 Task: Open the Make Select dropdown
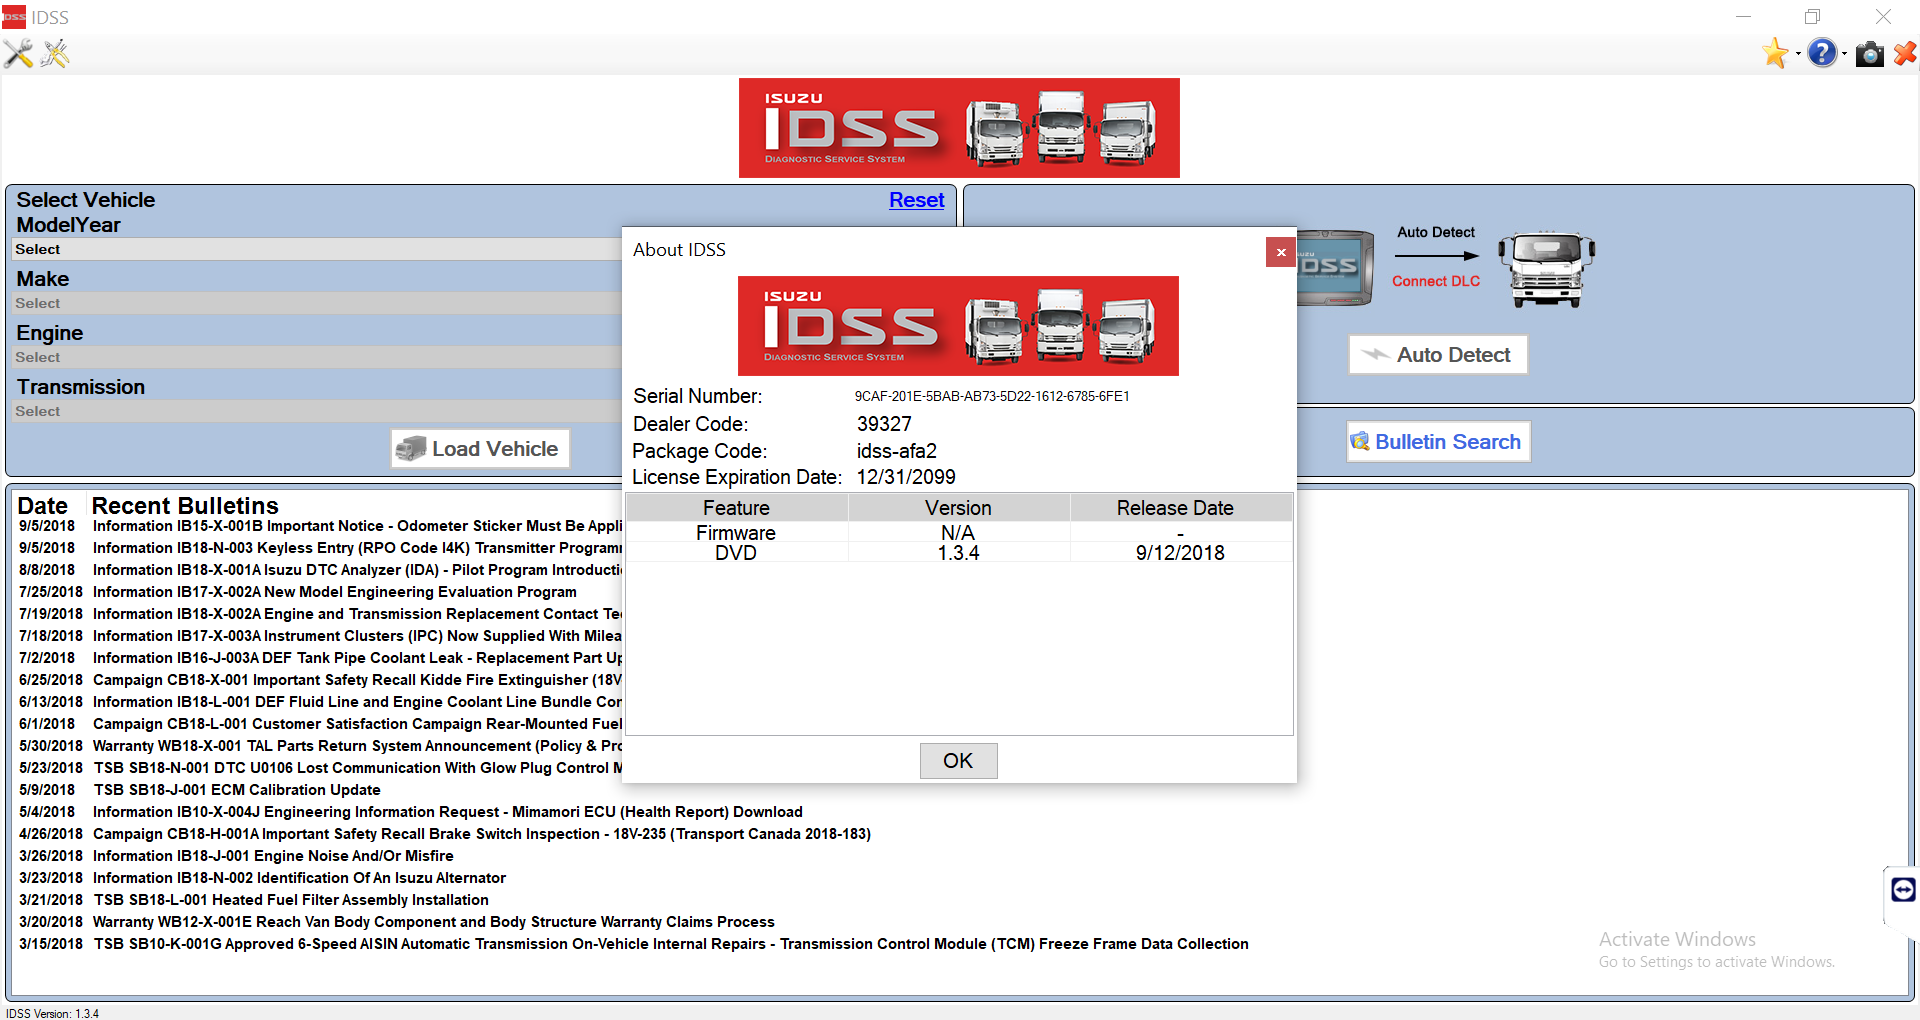click(318, 303)
